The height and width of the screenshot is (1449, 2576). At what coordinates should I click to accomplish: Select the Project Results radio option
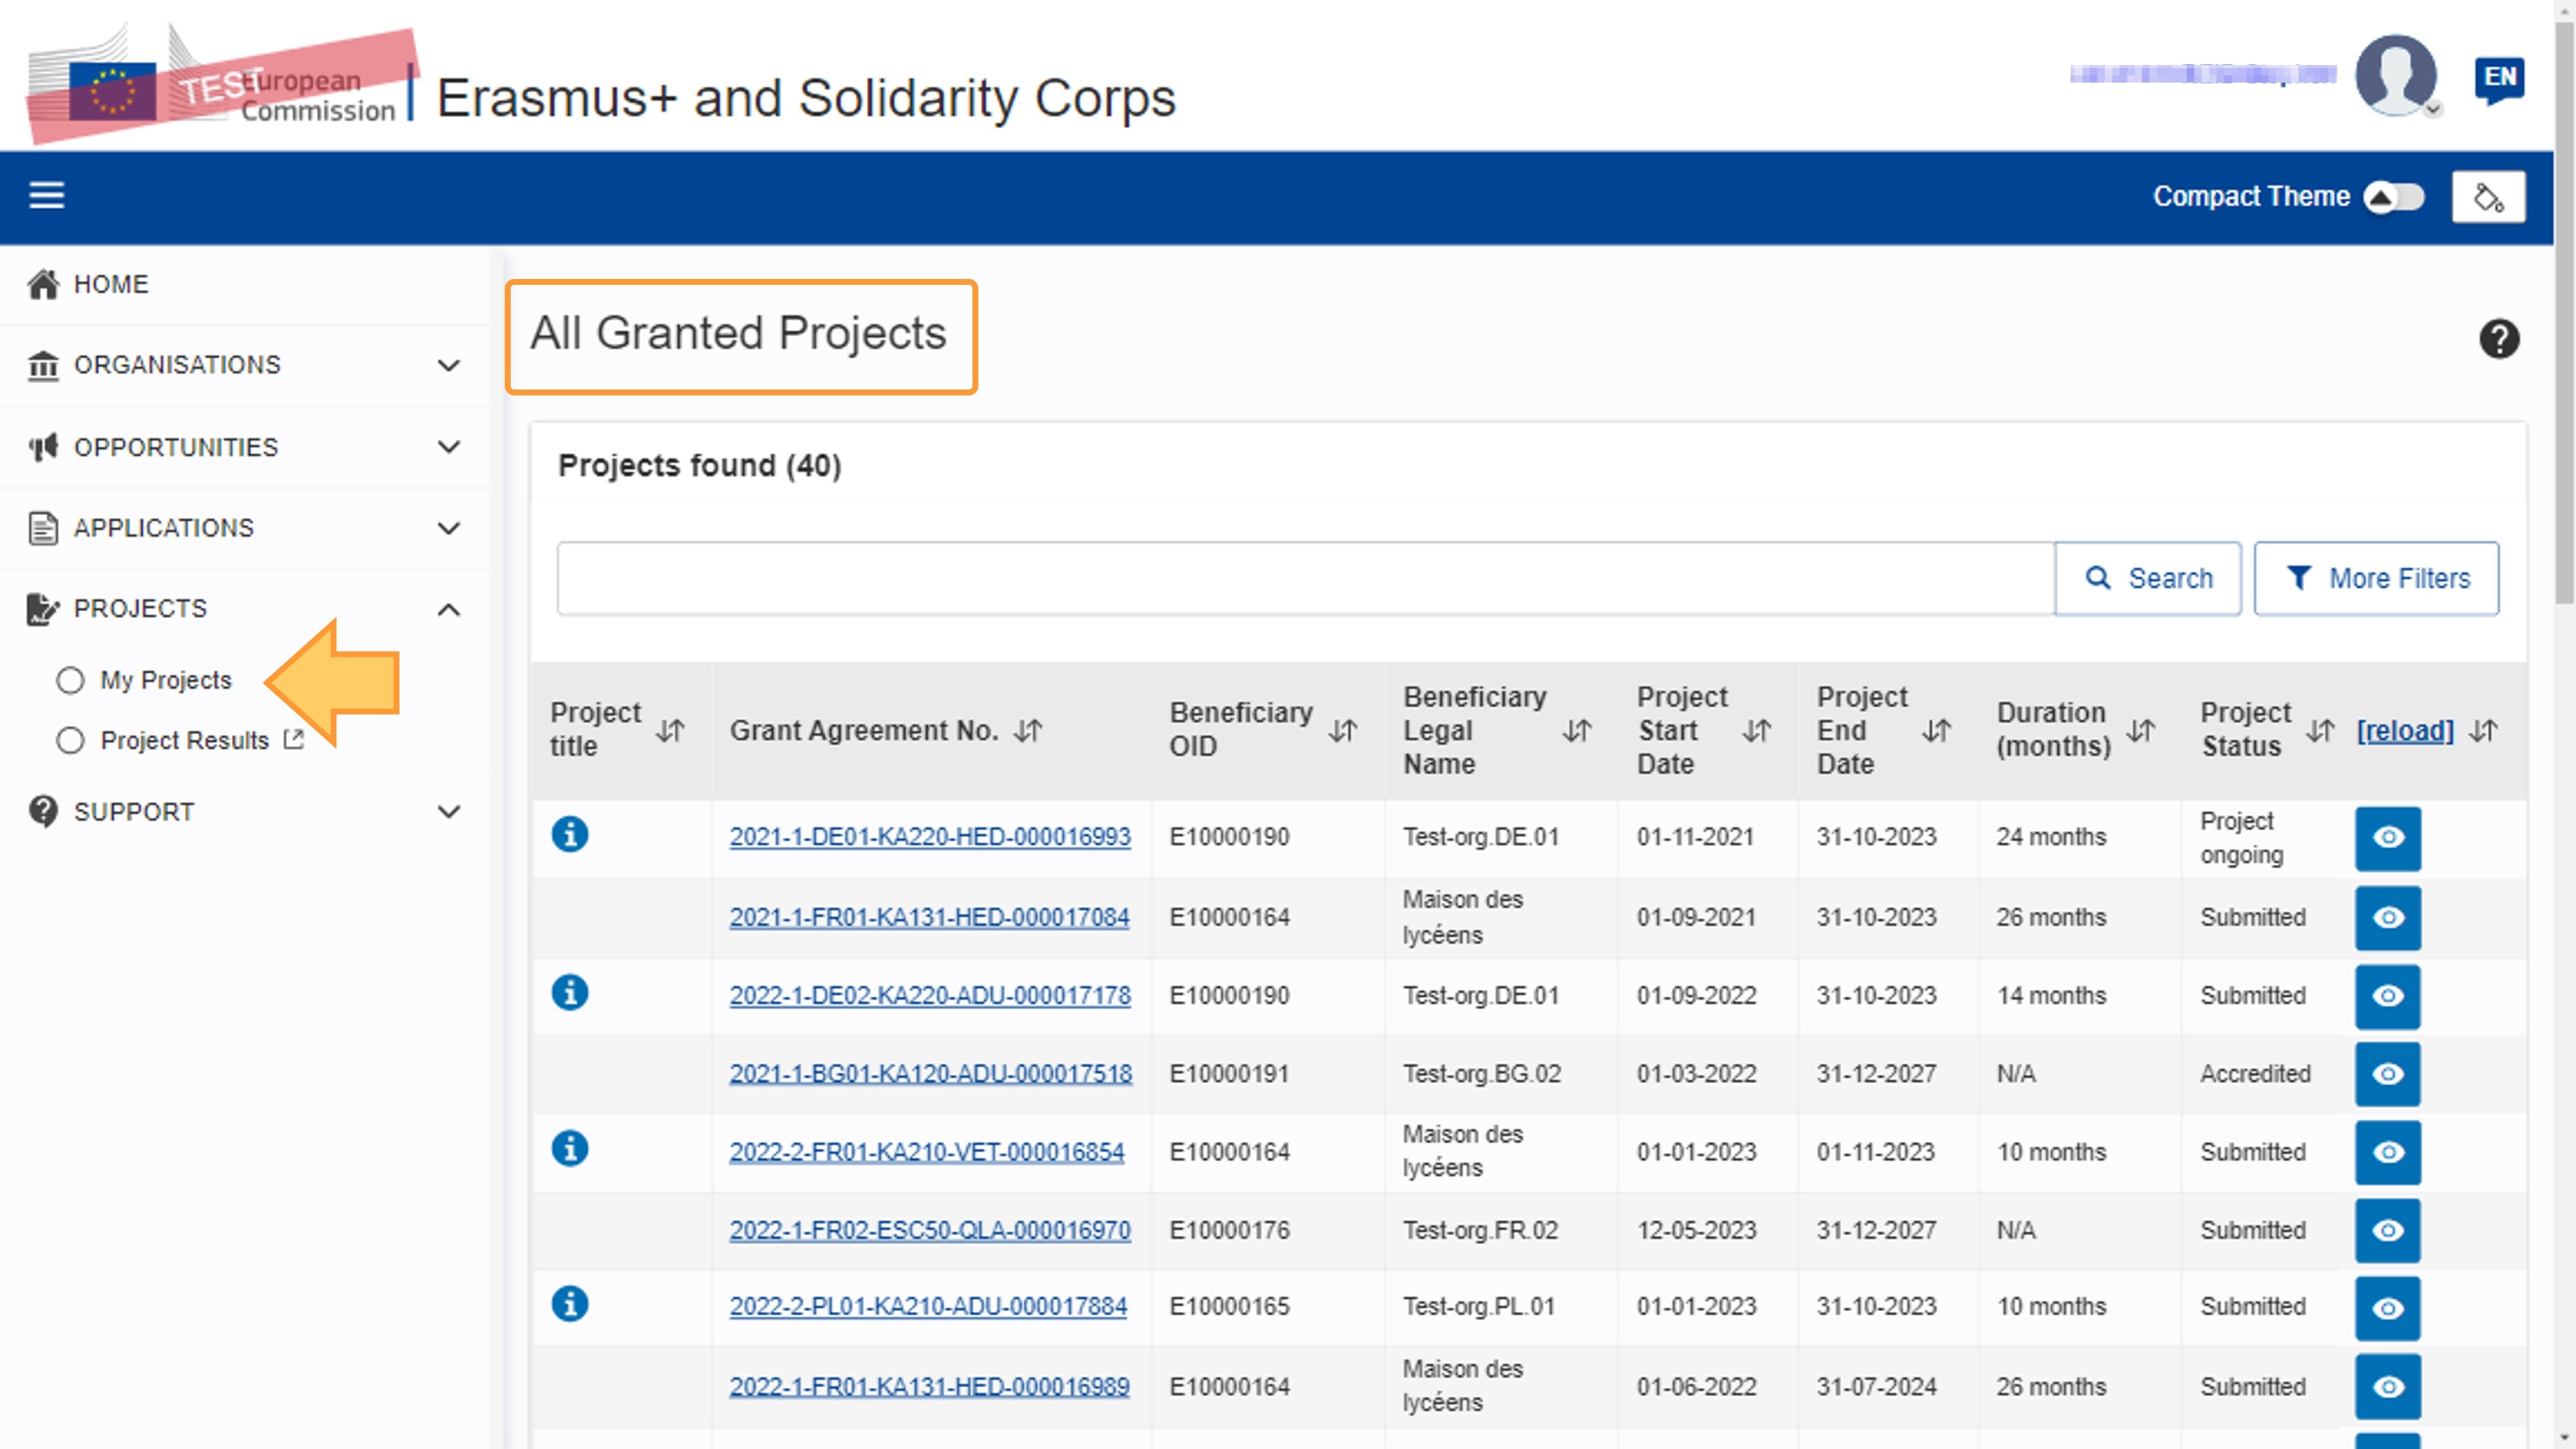point(70,740)
